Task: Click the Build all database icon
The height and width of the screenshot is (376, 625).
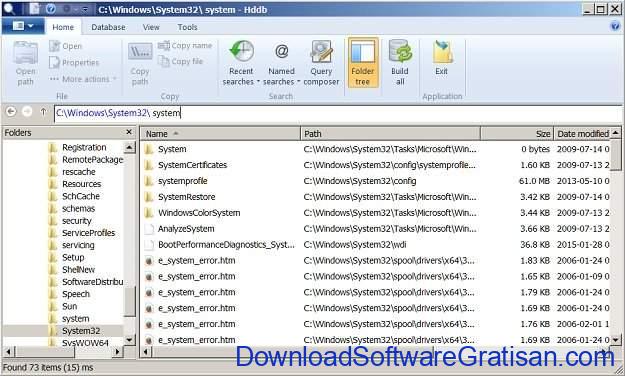Action: coord(400,63)
